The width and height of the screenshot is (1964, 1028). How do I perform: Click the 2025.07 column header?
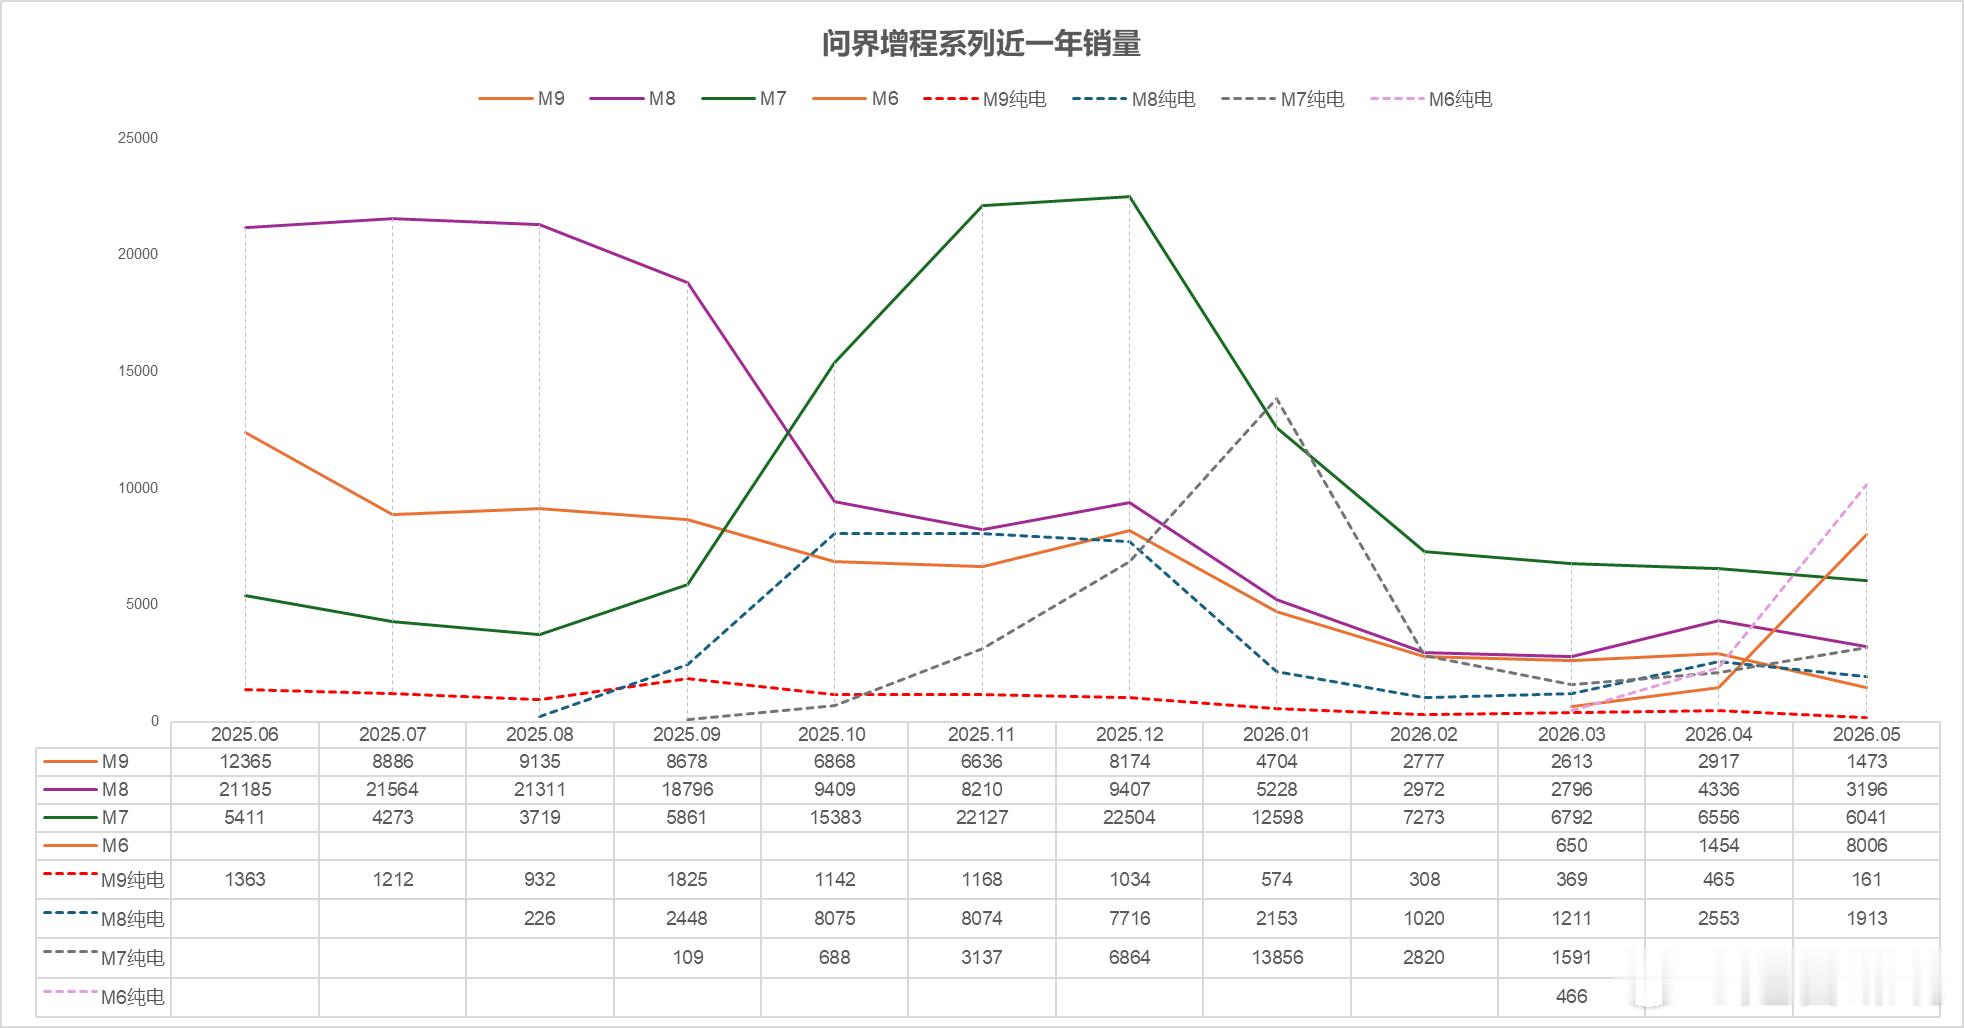point(392,734)
